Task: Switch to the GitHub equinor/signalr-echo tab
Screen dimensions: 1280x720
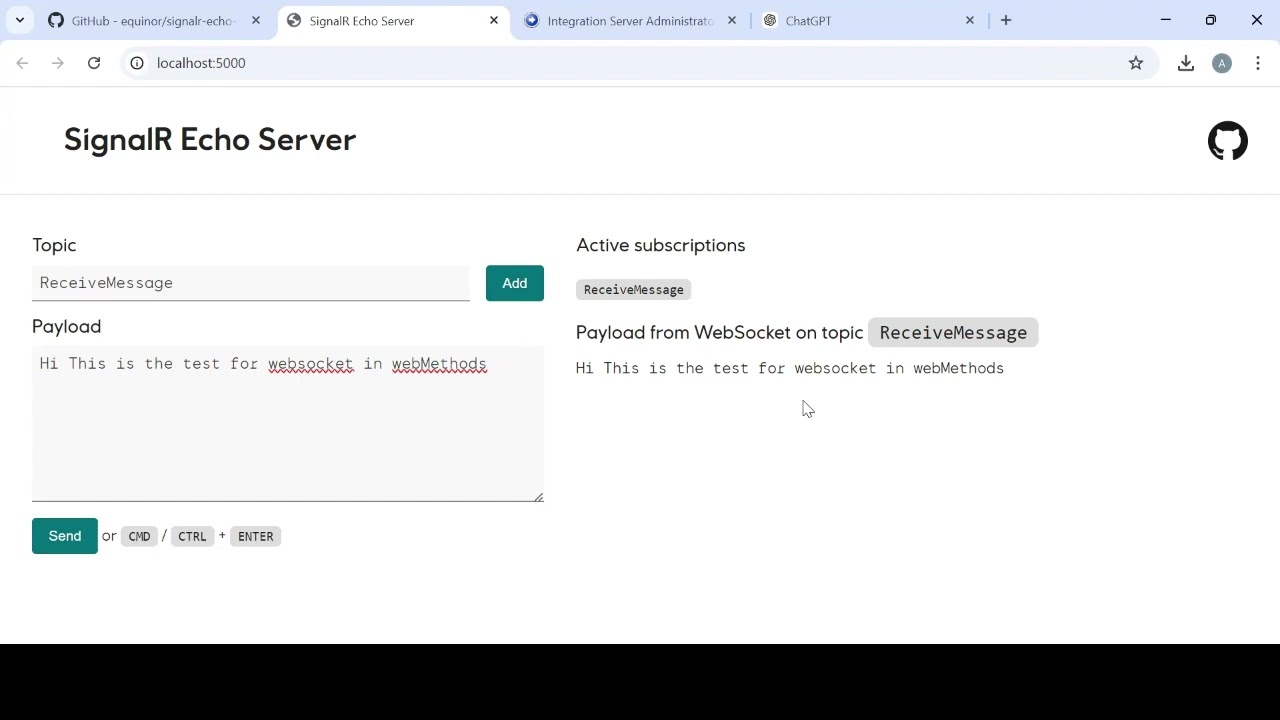Action: click(x=155, y=20)
